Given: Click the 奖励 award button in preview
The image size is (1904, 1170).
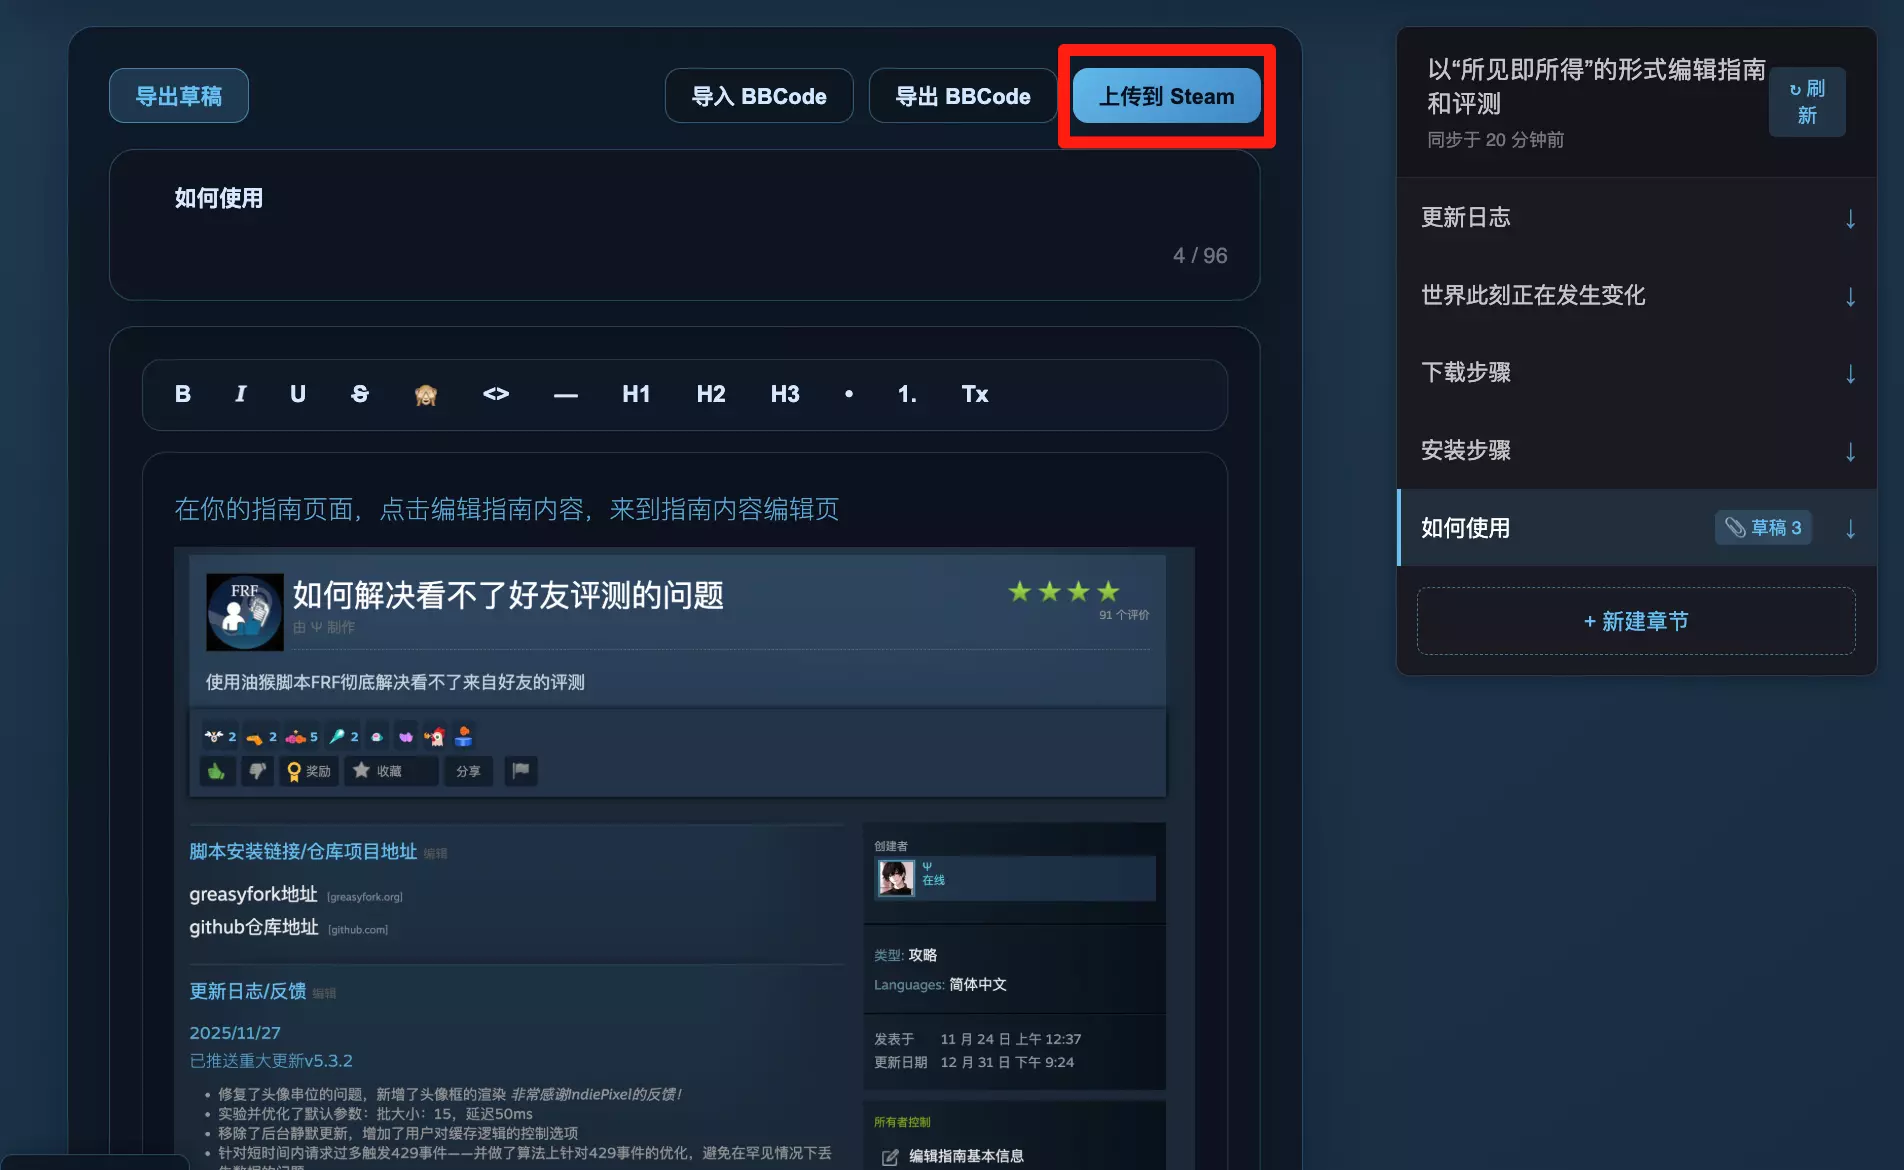Looking at the screenshot, I should coord(309,771).
